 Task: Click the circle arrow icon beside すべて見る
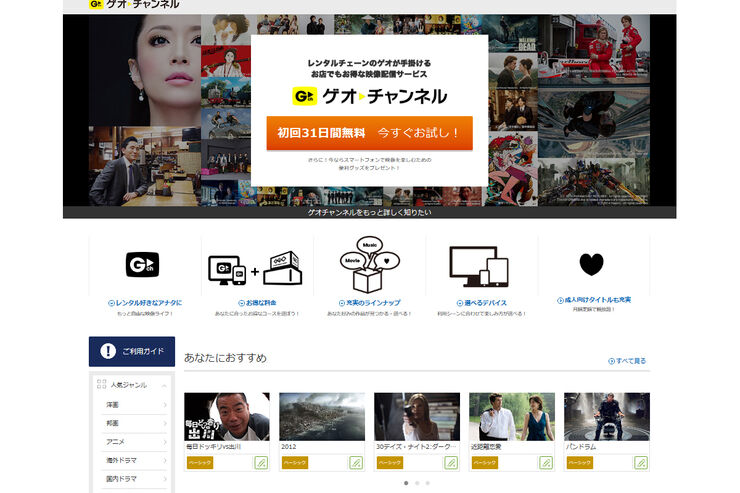click(x=611, y=361)
